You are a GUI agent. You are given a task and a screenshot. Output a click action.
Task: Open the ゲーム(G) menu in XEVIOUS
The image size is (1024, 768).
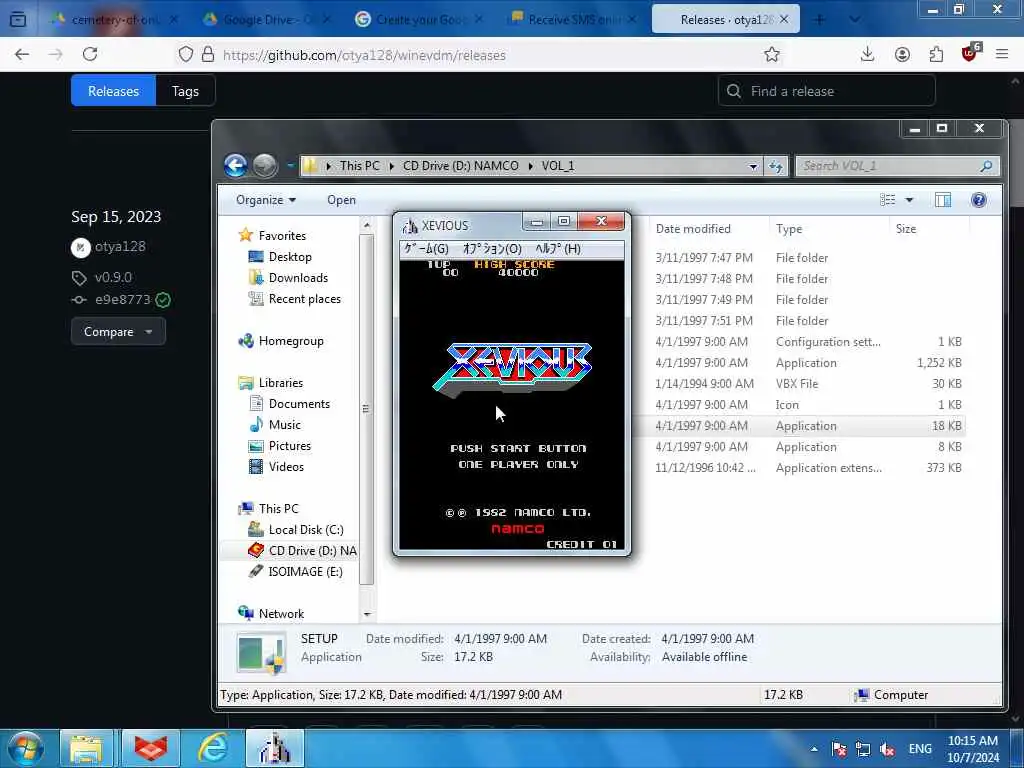pos(426,249)
